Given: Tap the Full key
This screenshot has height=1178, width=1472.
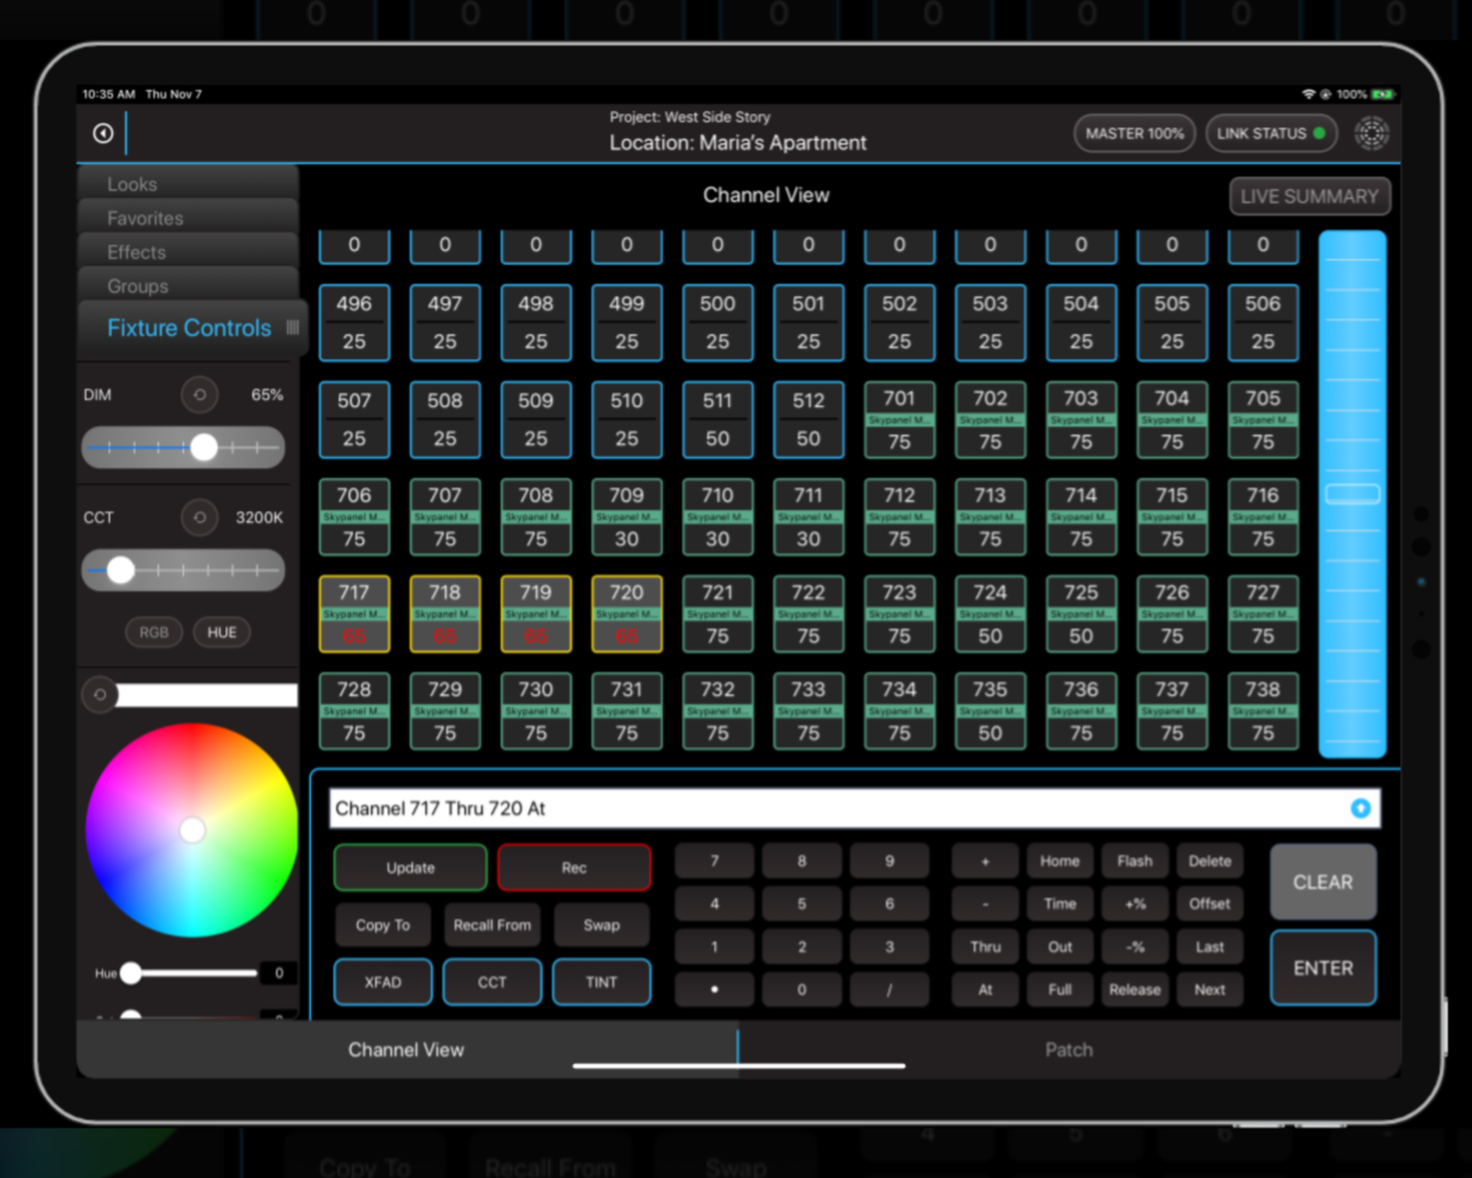Looking at the screenshot, I should point(1060,990).
